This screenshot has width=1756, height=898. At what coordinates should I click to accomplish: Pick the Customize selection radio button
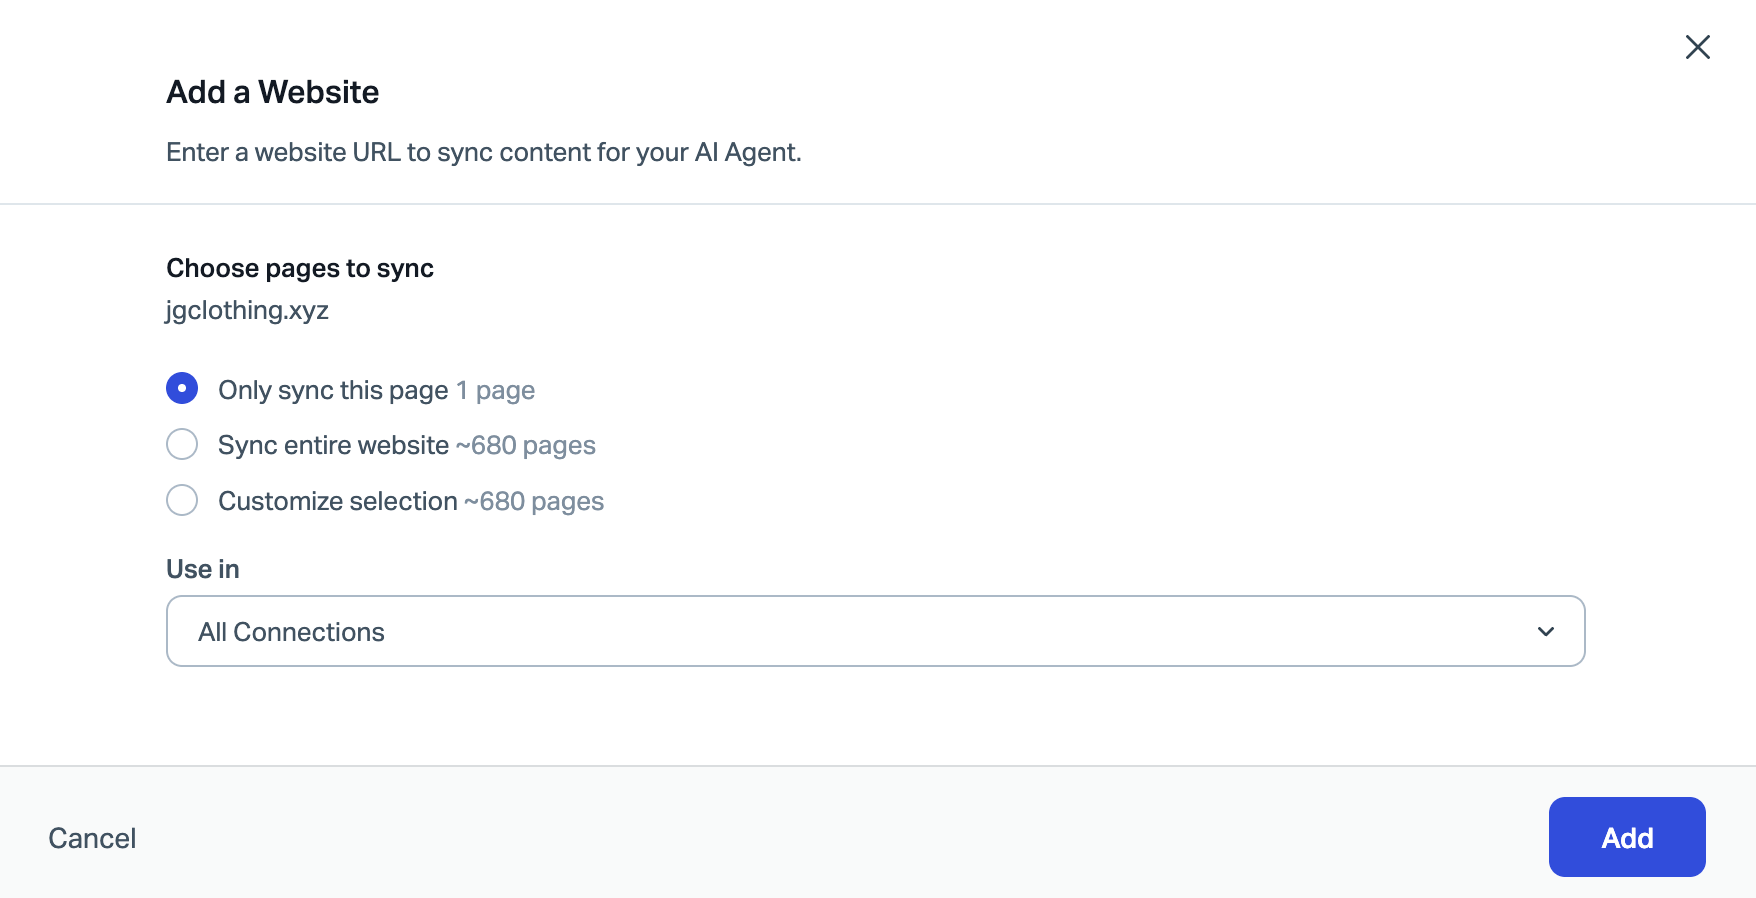point(182,500)
